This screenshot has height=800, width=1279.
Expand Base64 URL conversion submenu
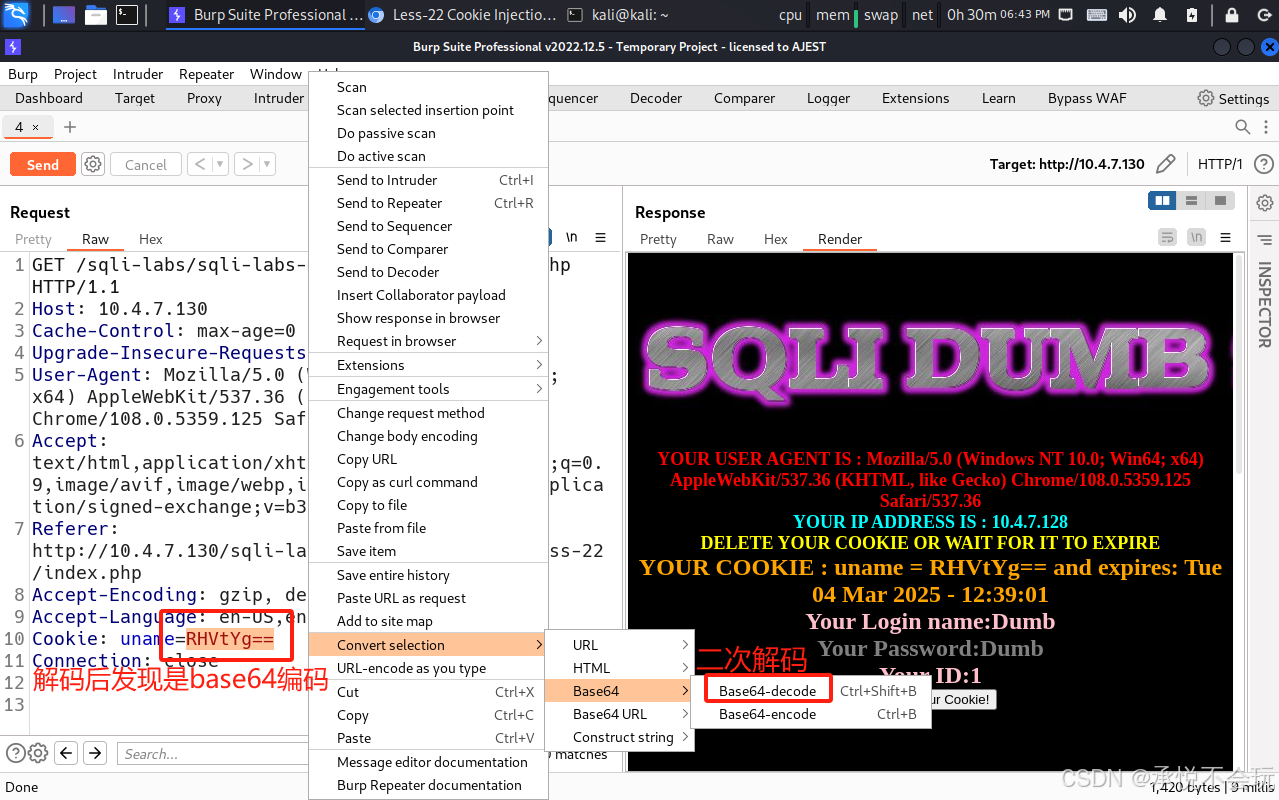[619, 714]
